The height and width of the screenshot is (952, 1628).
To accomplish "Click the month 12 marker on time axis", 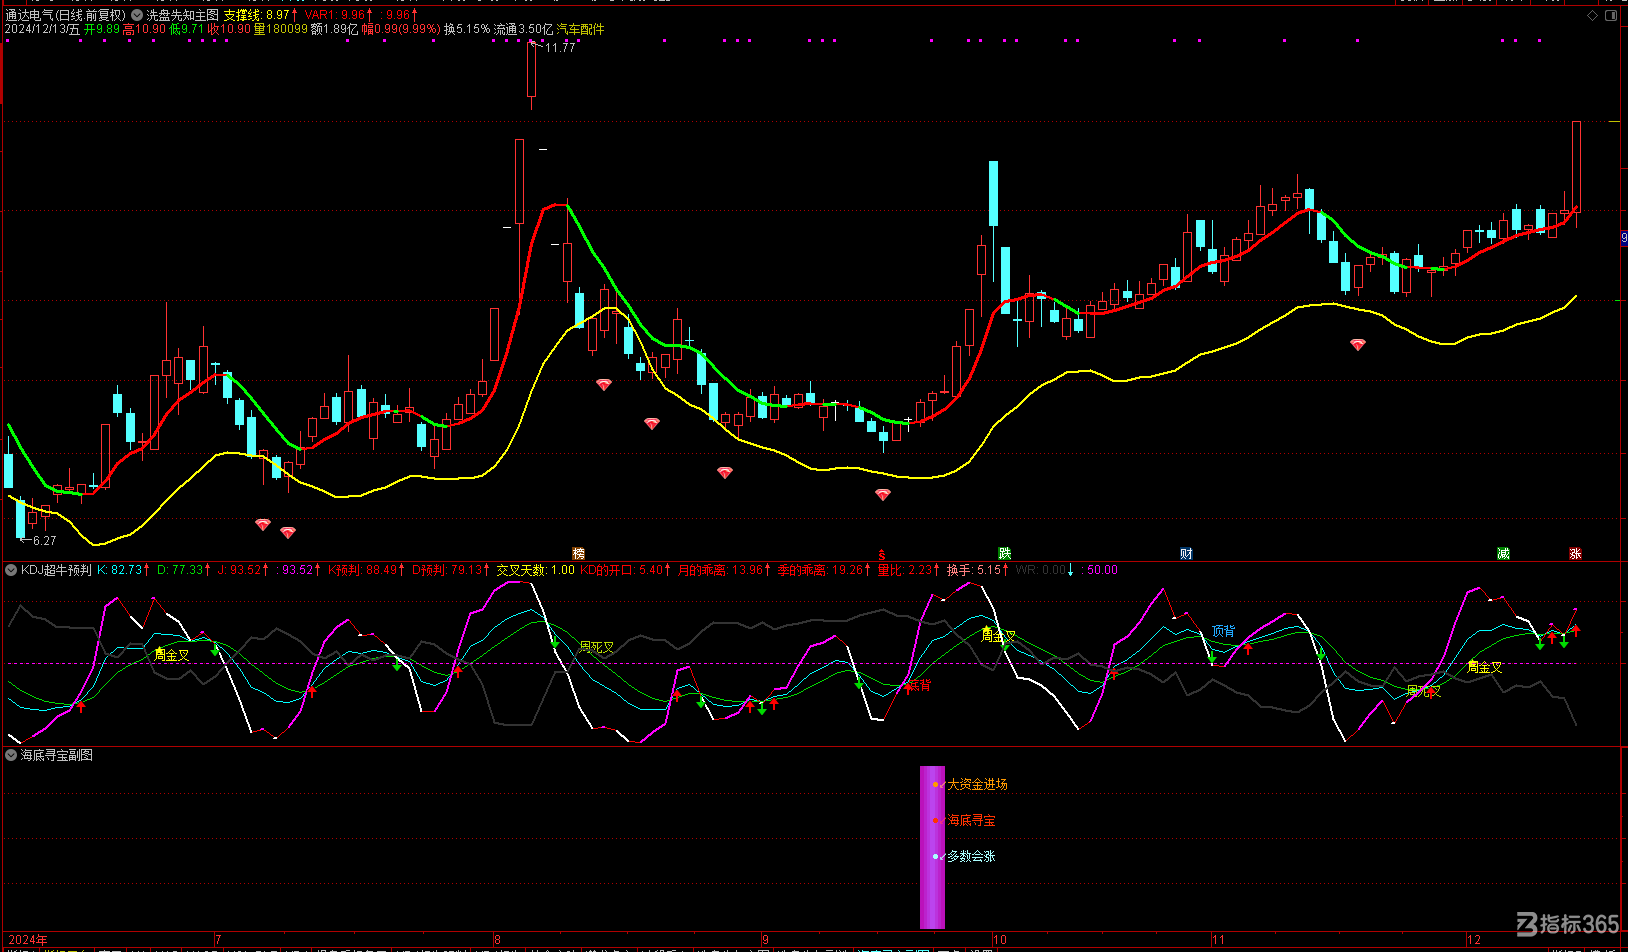I will [1474, 940].
